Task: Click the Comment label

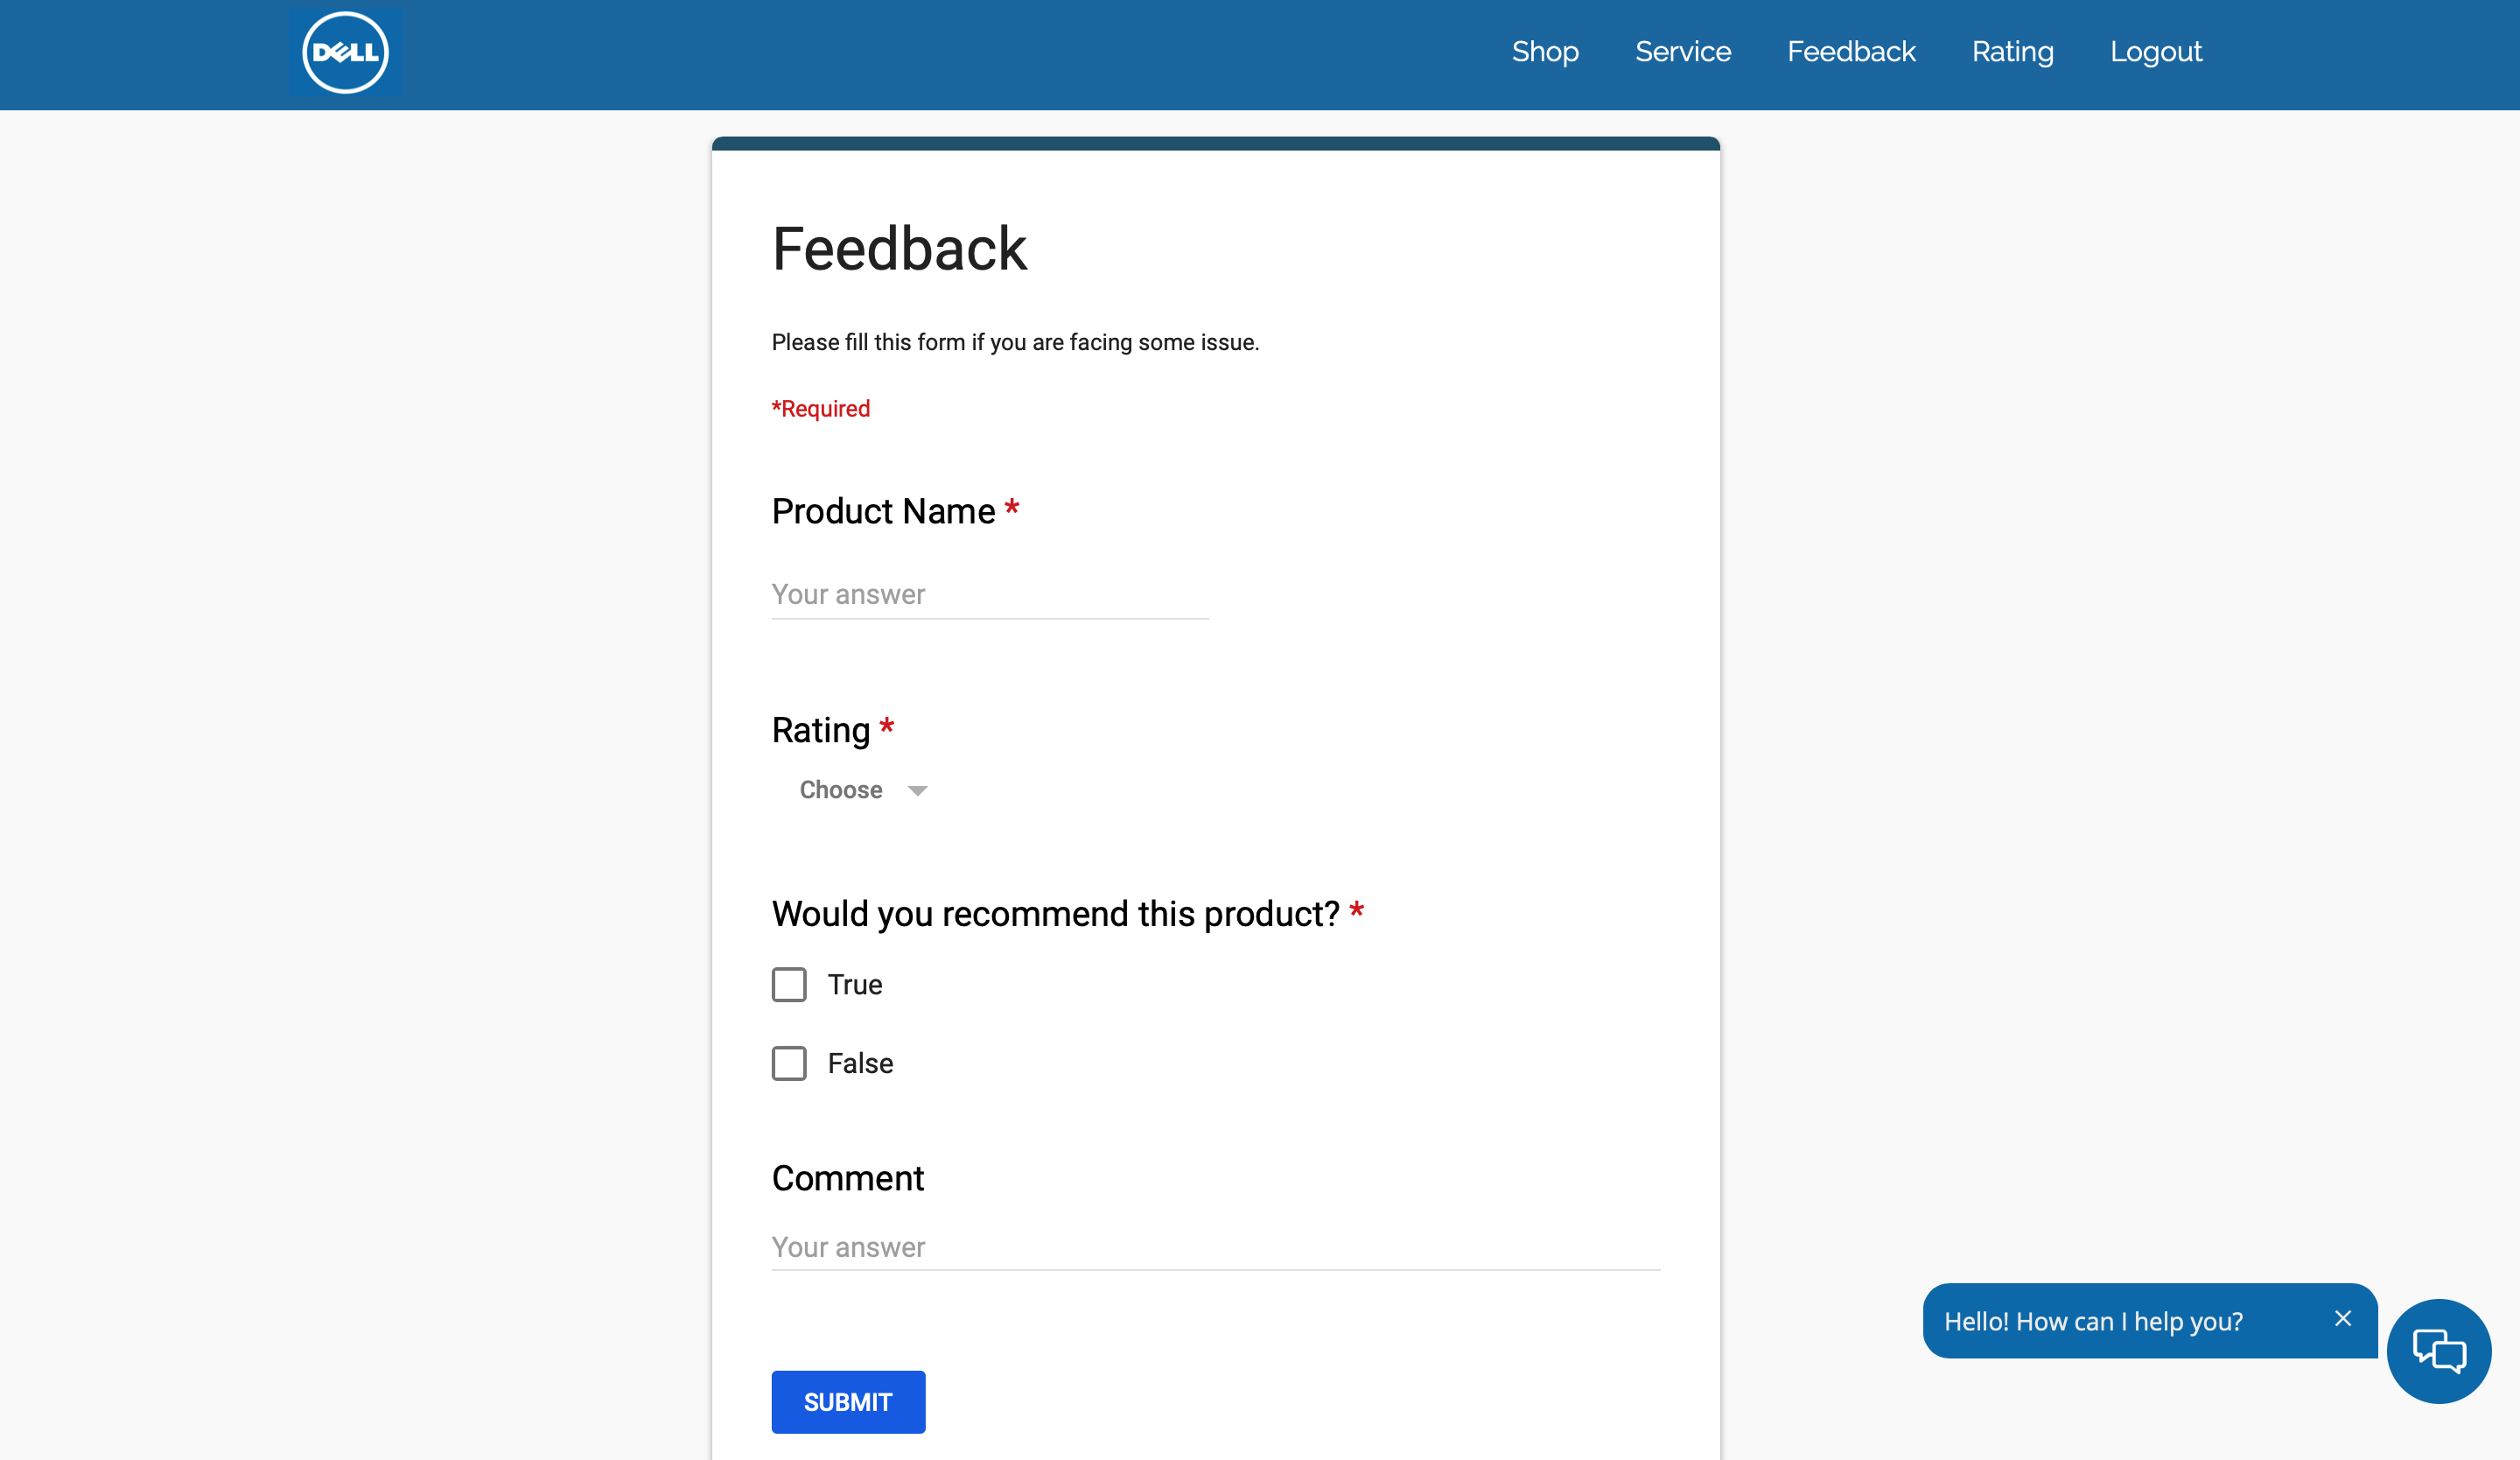Action: pos(847,1178)
